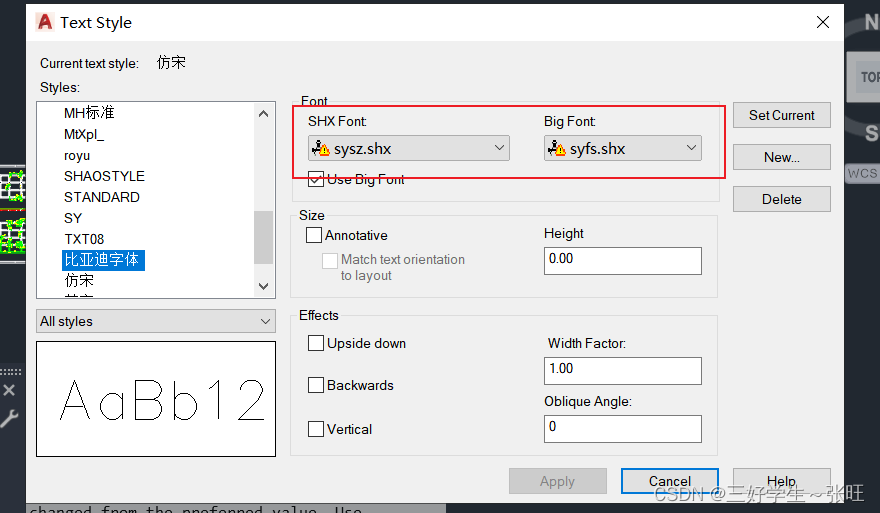Click the X icon on left command bar
Image resolution: width=880 pixels, height=513 pixels.
(x=9, y=390)
